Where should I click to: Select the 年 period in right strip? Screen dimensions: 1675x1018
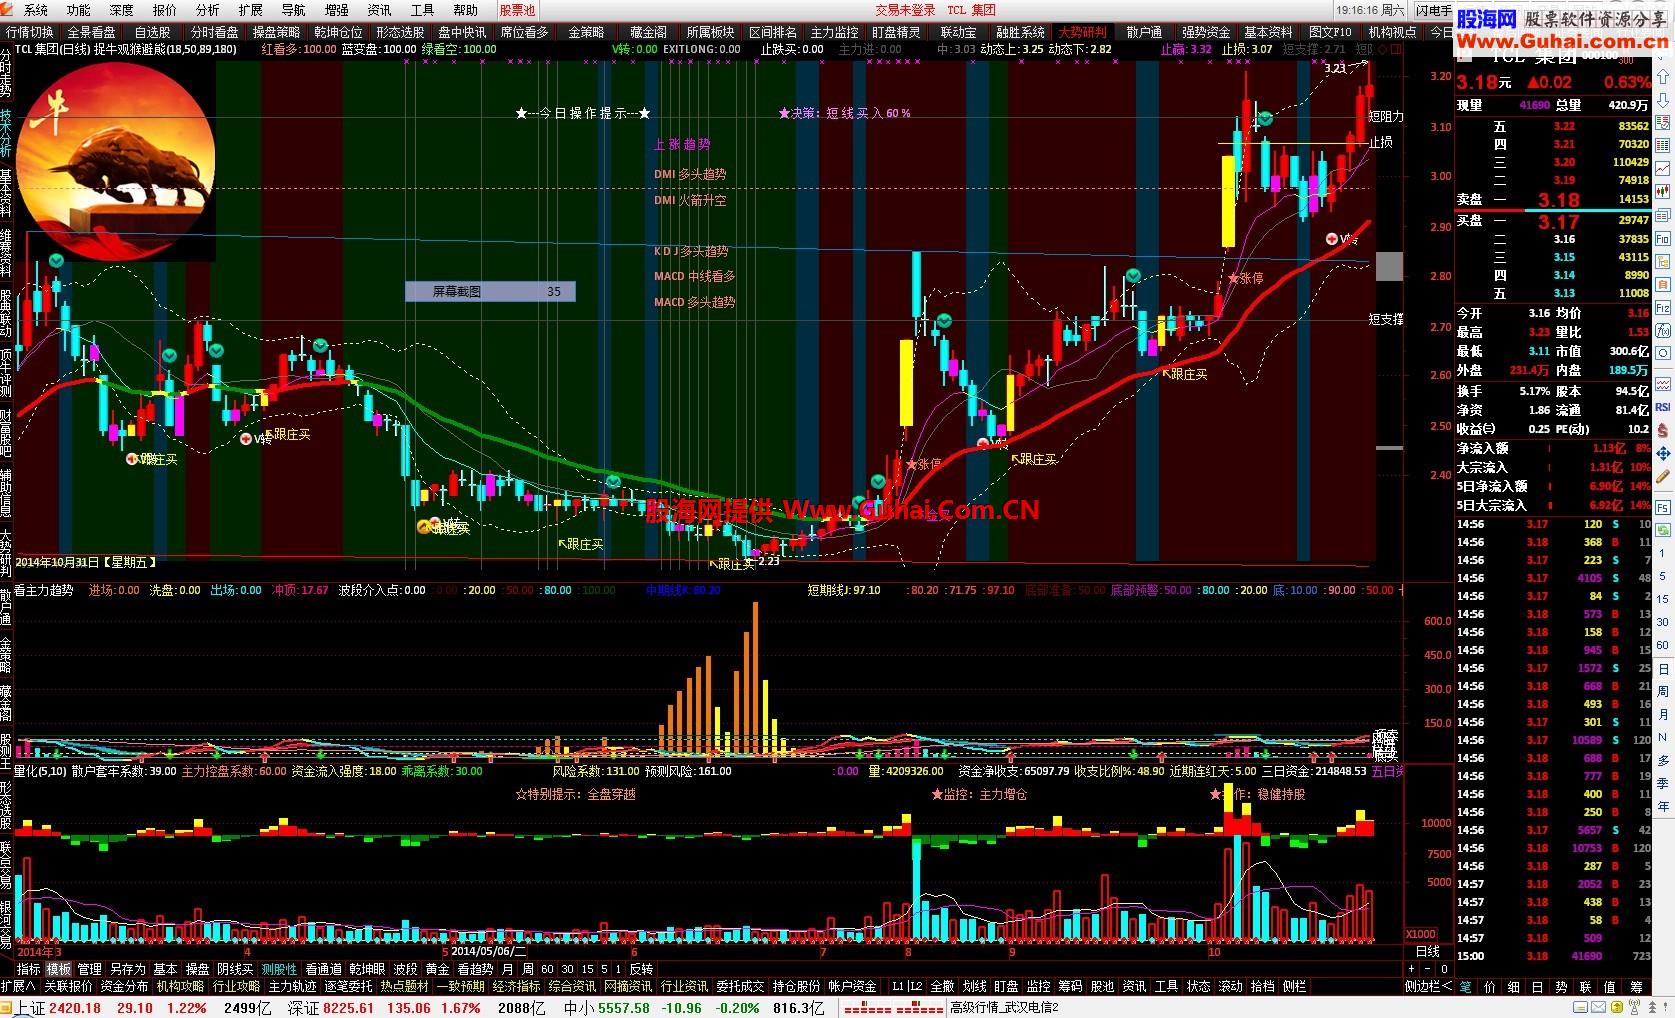[x=1663, y=806]
